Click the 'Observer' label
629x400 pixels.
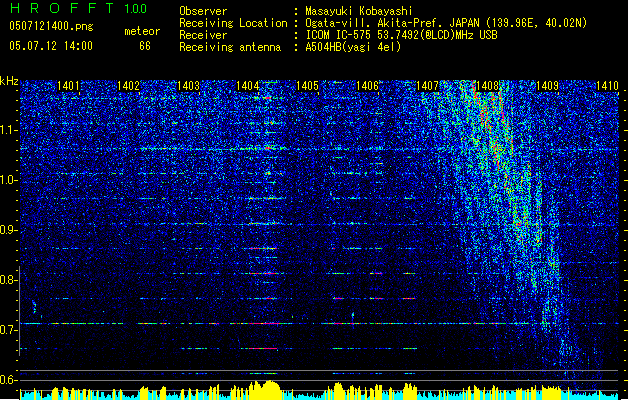point(203,11)
